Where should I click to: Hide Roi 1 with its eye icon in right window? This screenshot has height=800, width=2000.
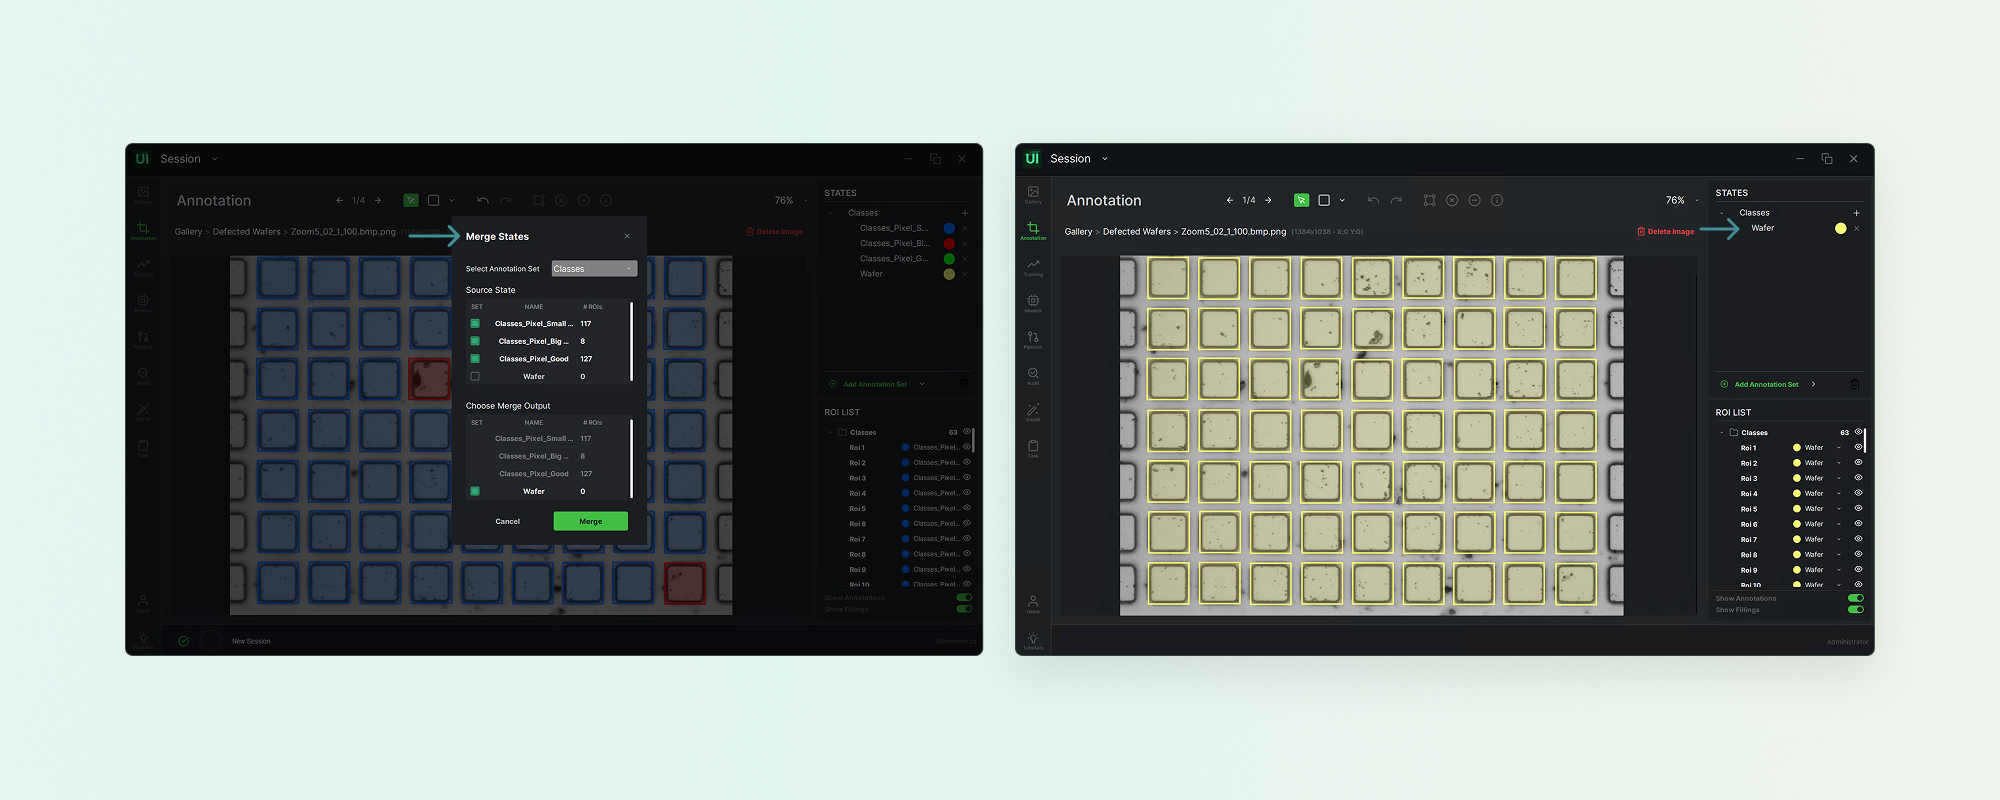point(1858,447)
